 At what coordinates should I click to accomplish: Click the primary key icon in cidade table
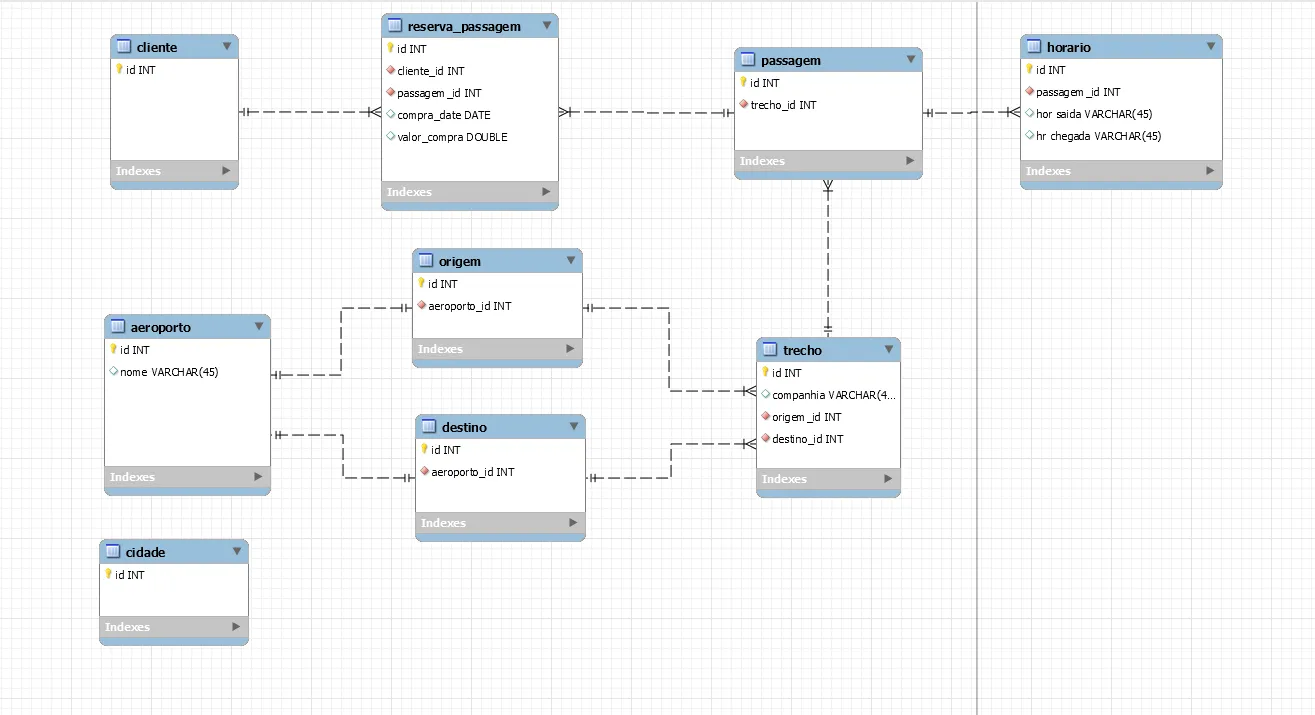point(108,574)
